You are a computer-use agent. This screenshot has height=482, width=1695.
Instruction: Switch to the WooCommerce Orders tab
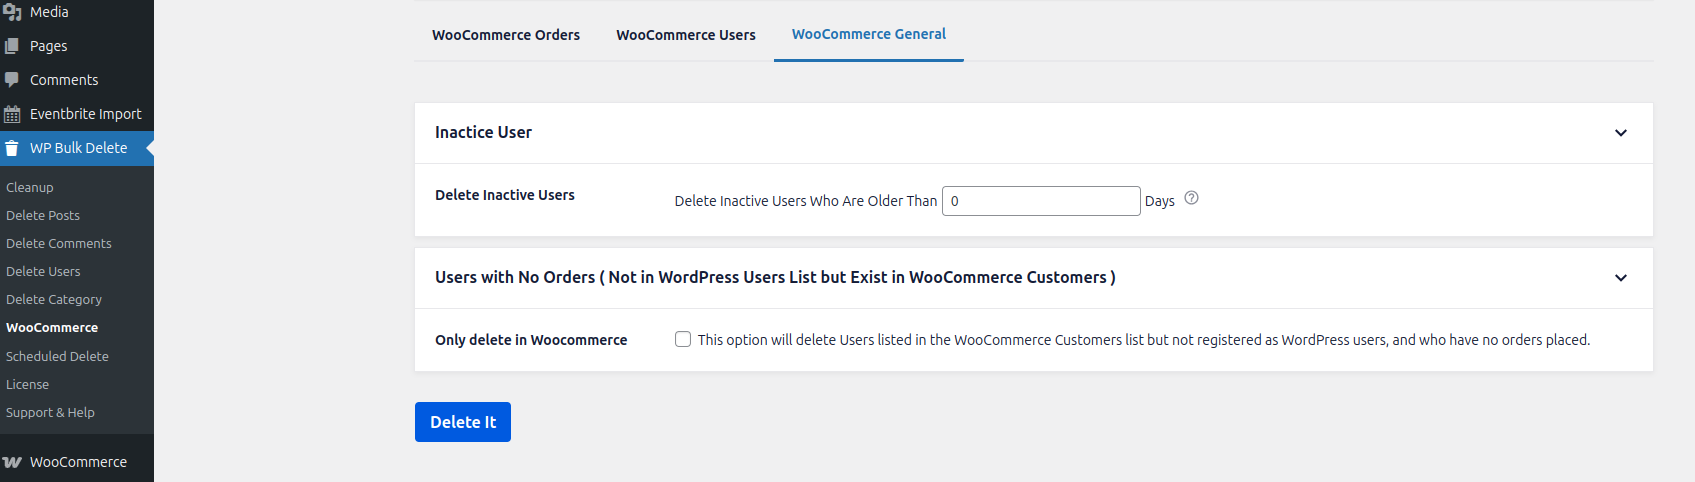pyautogui.click(x=506, y=35)
